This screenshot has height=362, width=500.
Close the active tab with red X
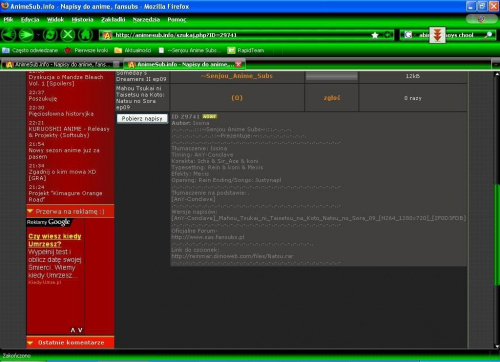point(238,64)
